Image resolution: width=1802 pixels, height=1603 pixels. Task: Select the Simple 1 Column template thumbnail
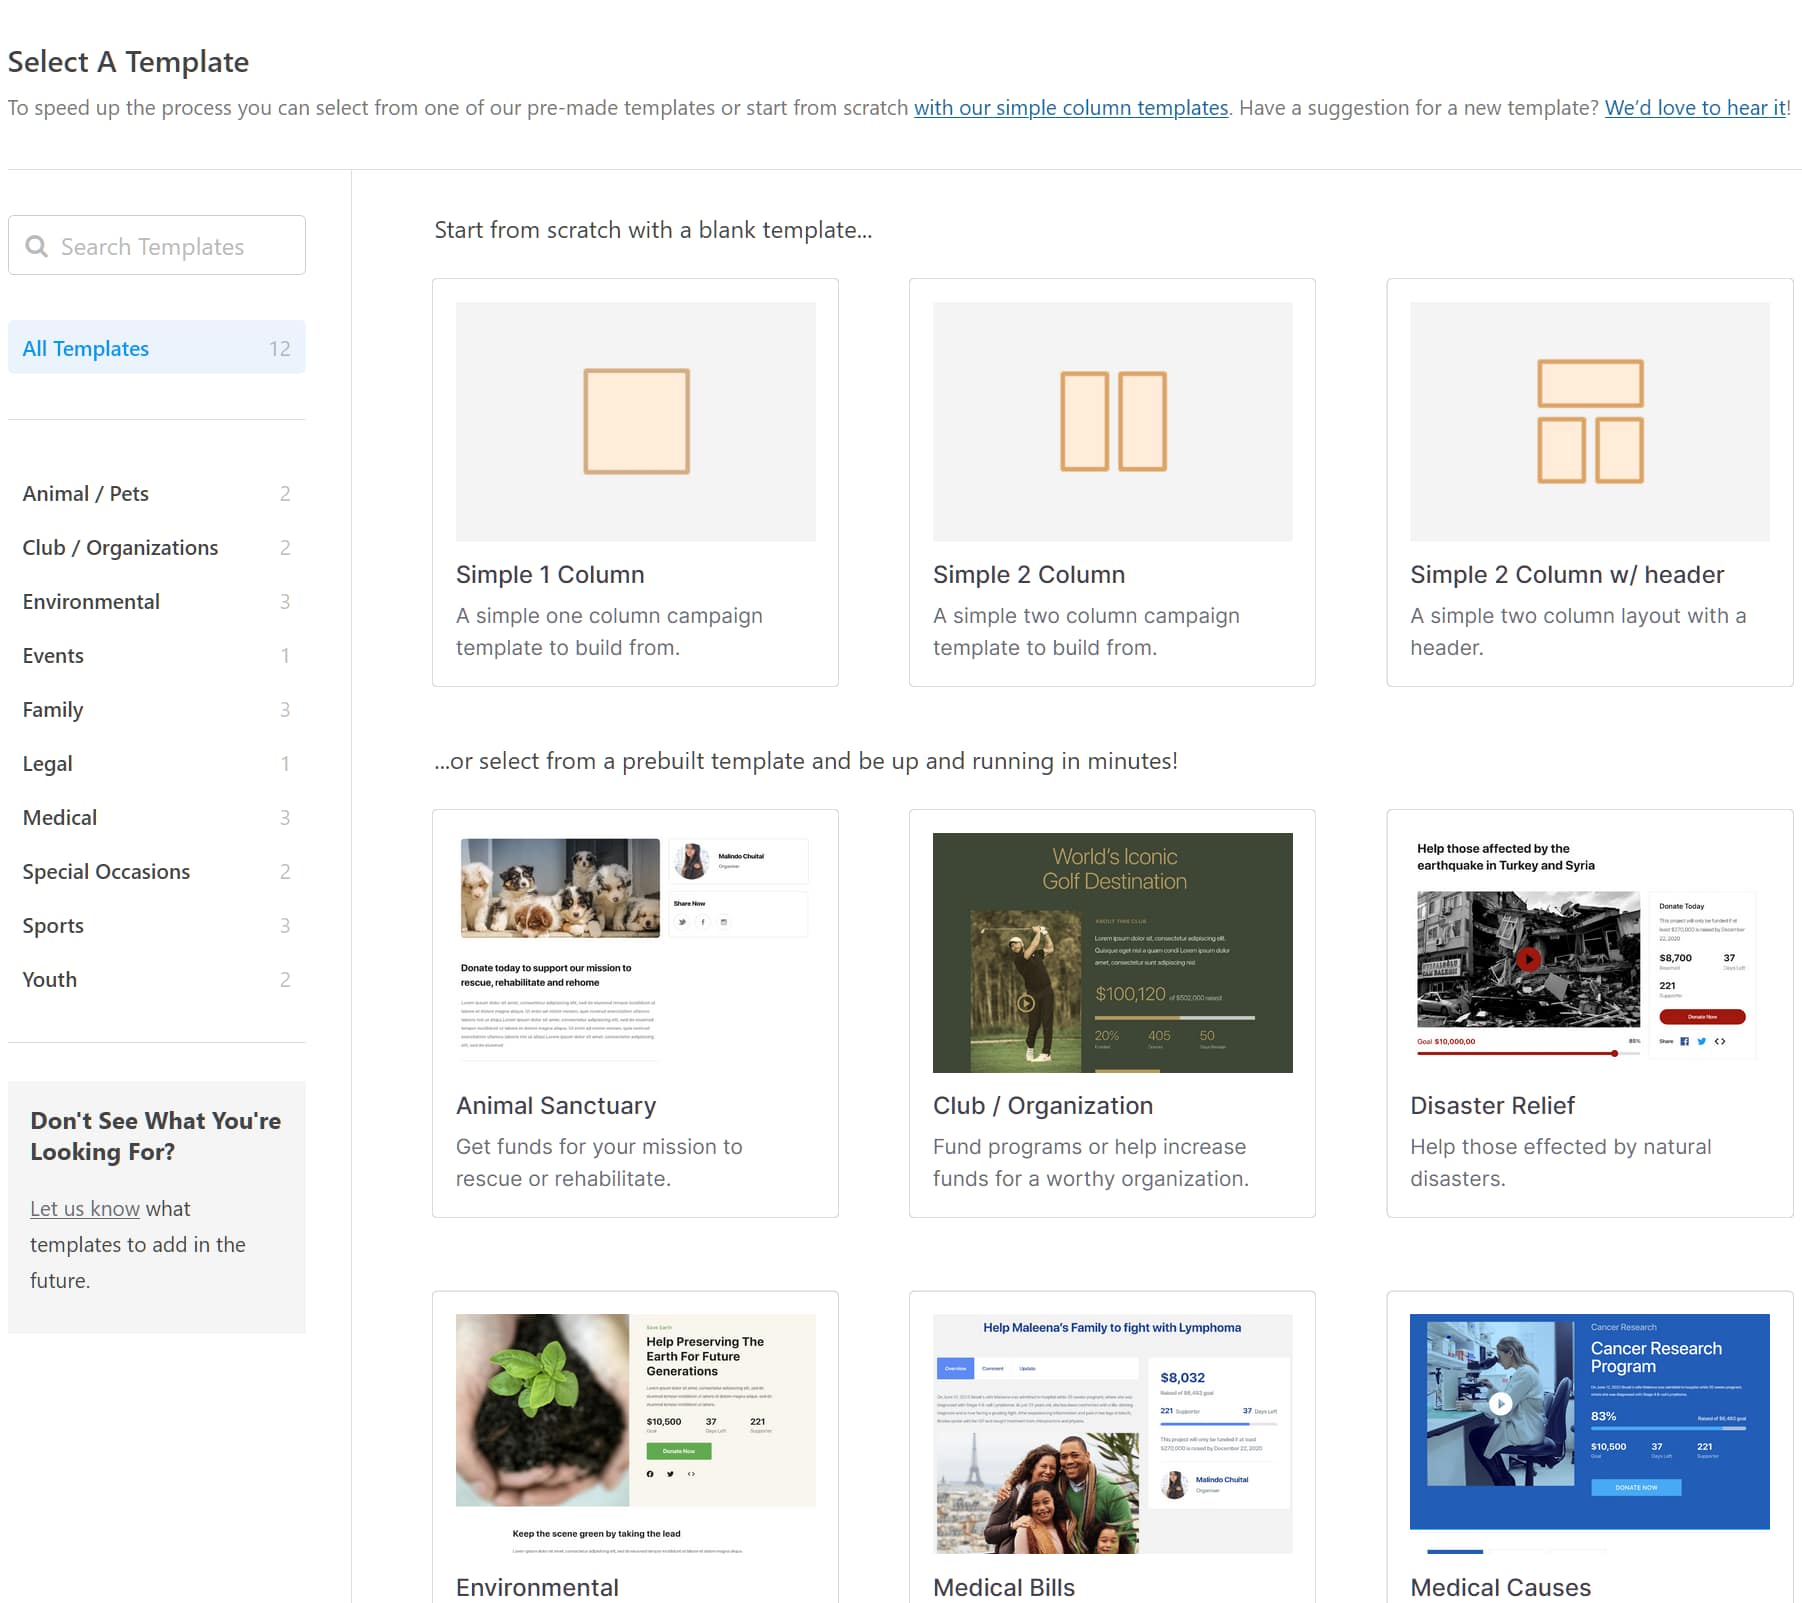[x=634, y=422]
